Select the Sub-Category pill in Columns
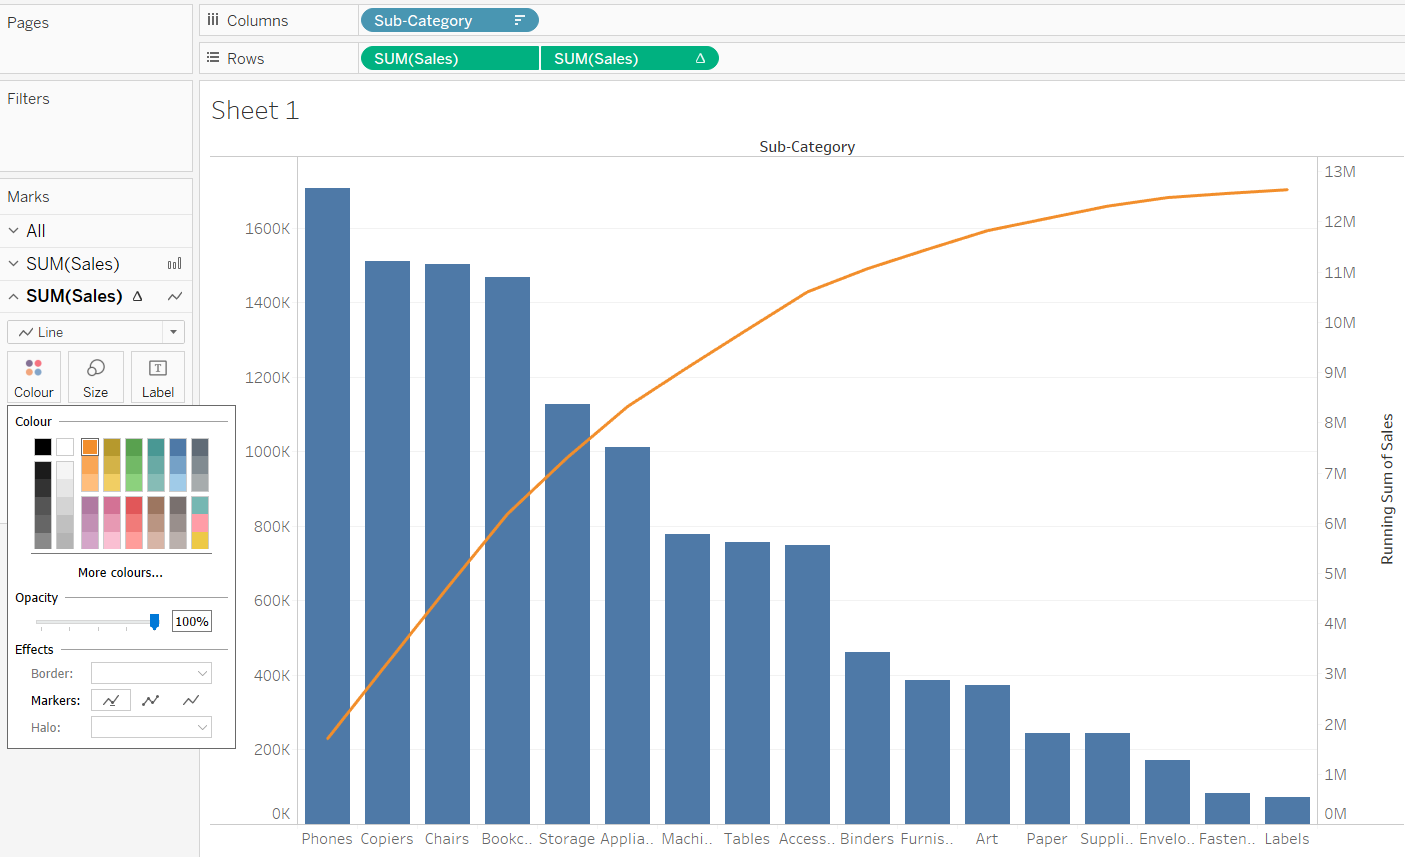Viewport: 1405px width, 857px height. 448,20
